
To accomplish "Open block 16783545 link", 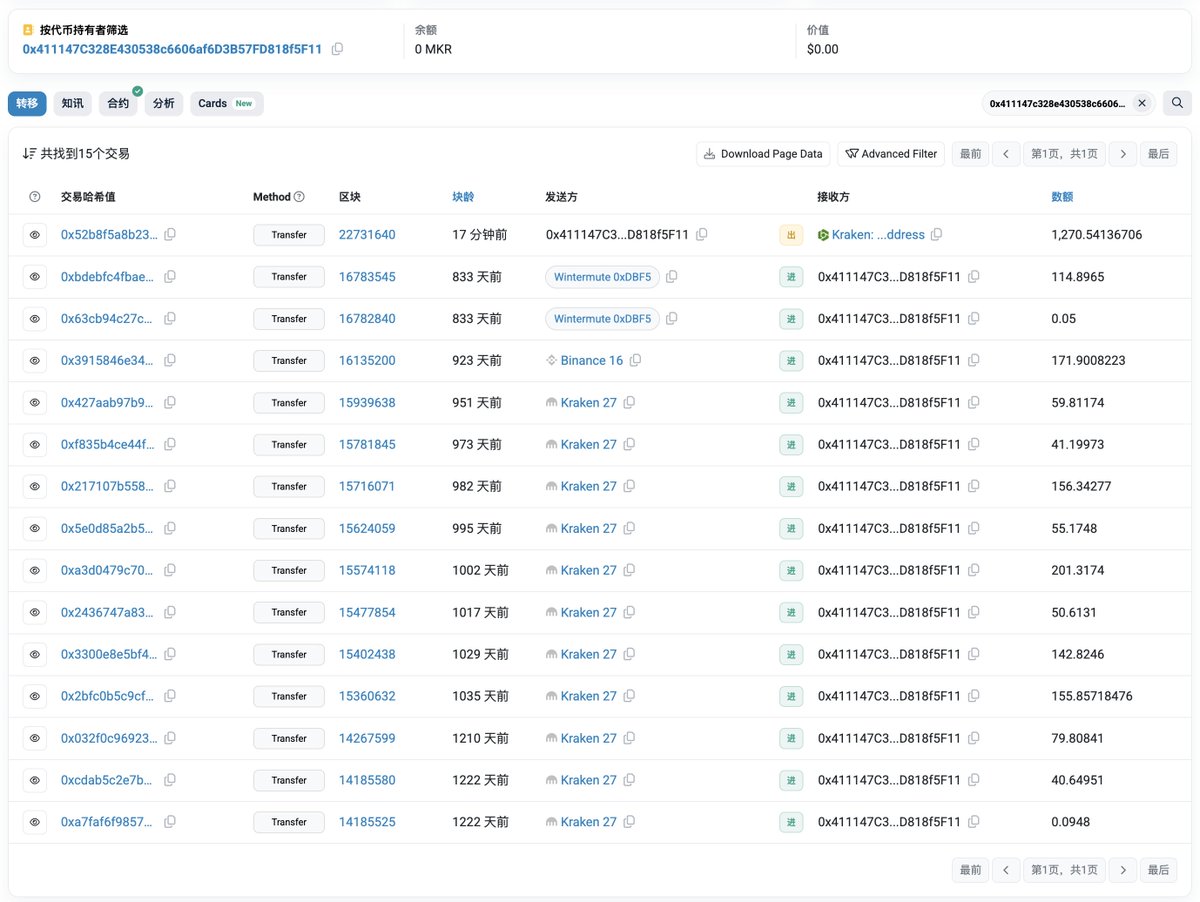I will 367,277.
